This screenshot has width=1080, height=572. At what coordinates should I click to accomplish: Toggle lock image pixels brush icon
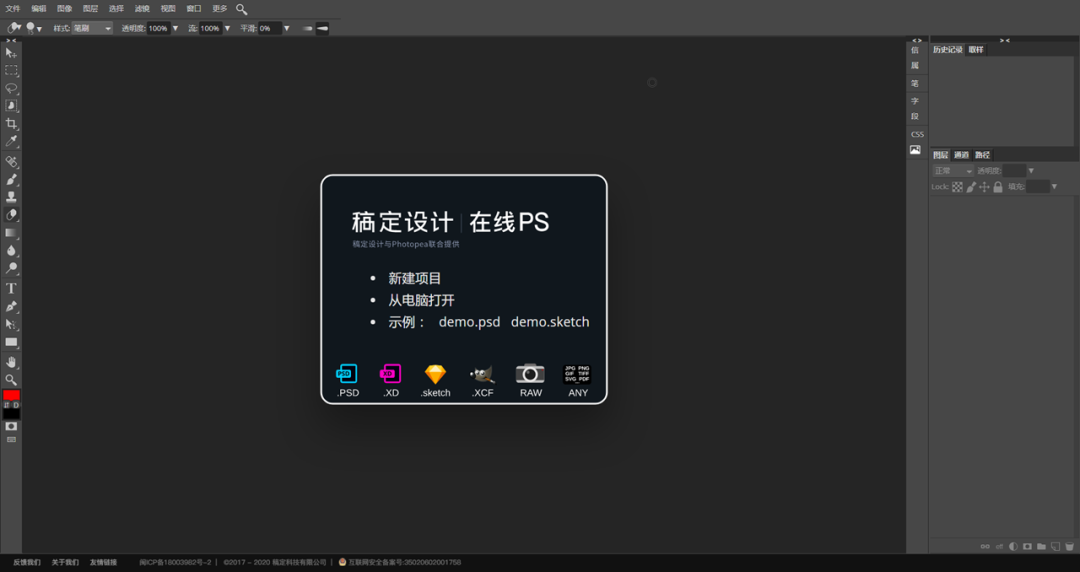pyautogui.click(x=971, y=187)
